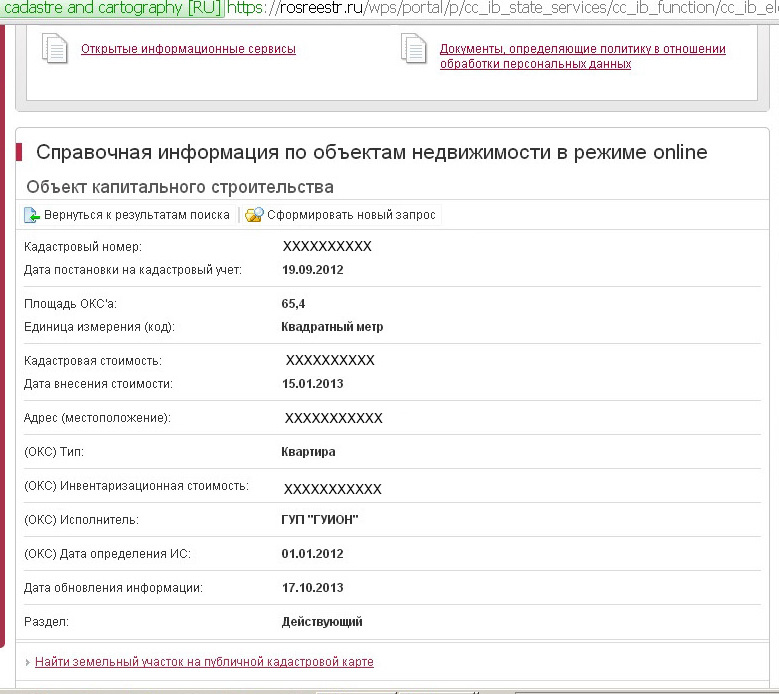Image resolution: width=779 pixels, height=694 pixels.
Task: Go back via Вернуться к результатам поиска
Action: tap(136, 215)
